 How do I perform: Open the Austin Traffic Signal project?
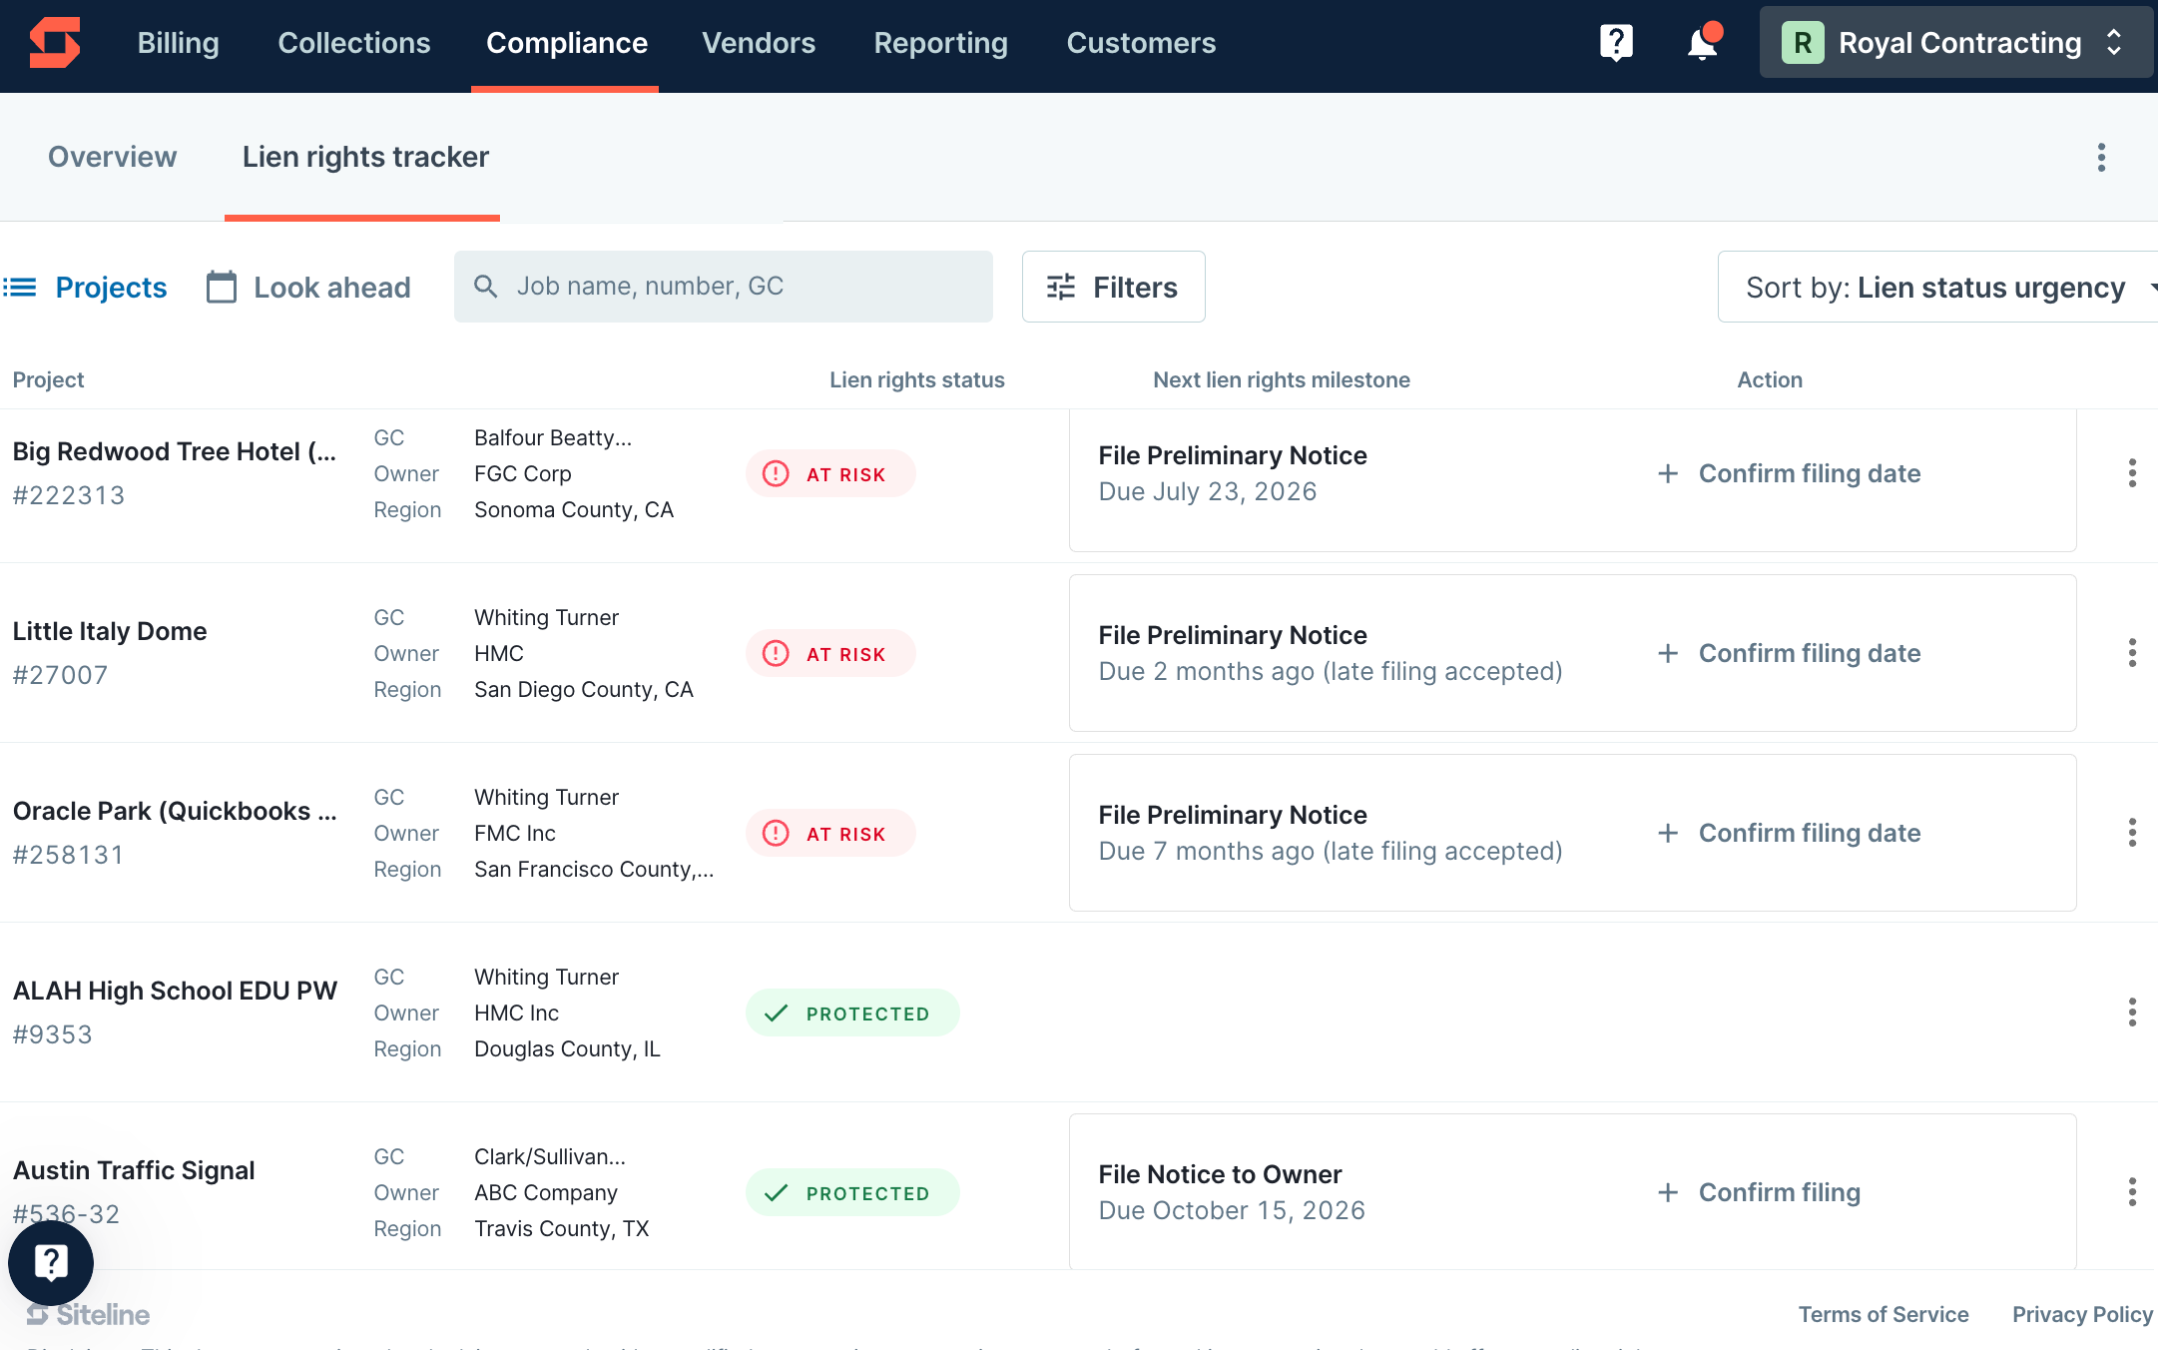[x=133, y=1170]
